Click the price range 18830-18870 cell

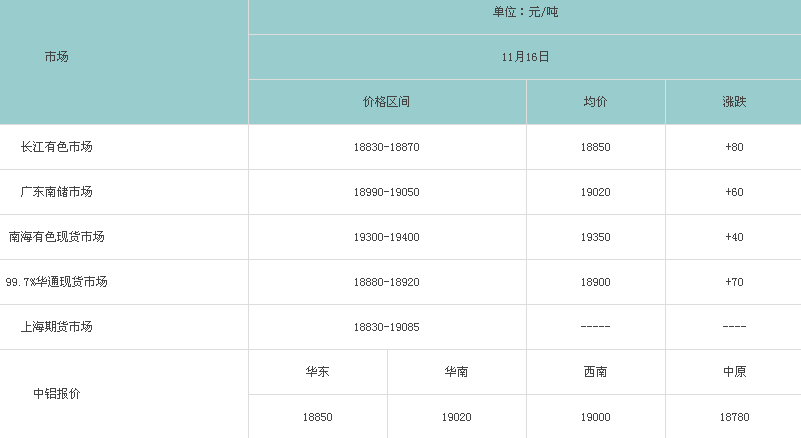click(387, 147)
